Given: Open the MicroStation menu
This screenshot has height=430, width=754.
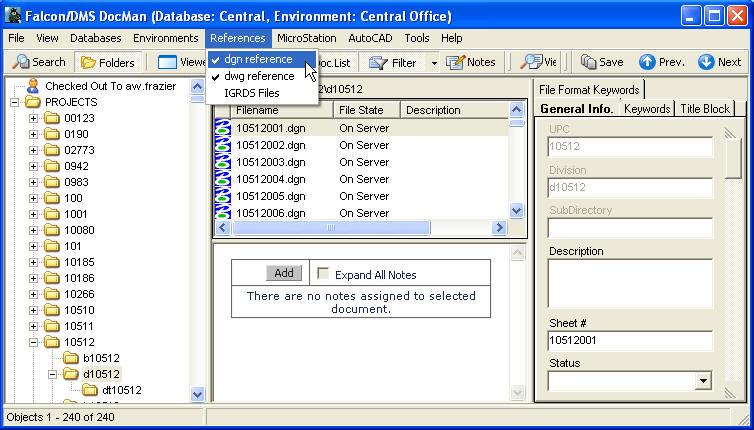Looking at the screenshot, I should pos(306,38).
